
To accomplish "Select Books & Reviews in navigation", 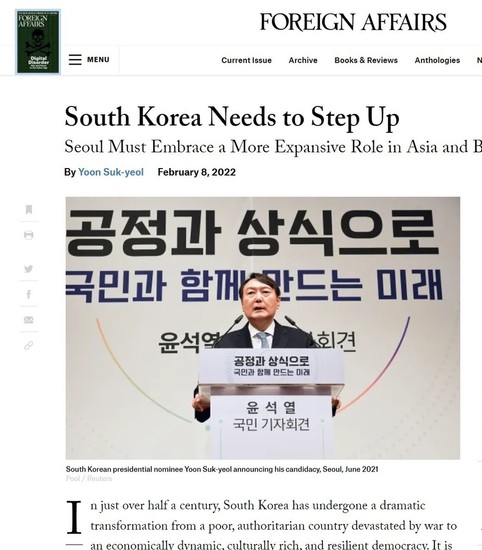I will [x=366, y=60].
